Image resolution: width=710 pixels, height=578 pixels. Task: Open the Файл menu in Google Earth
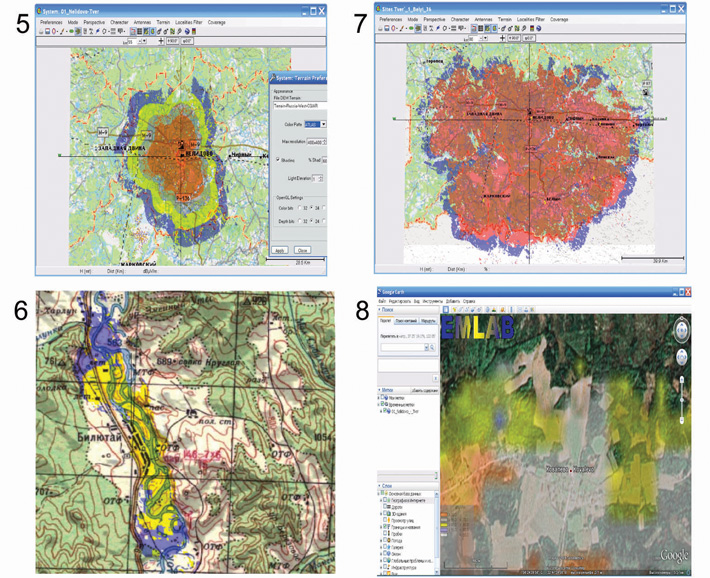click(x=382, y=301)
